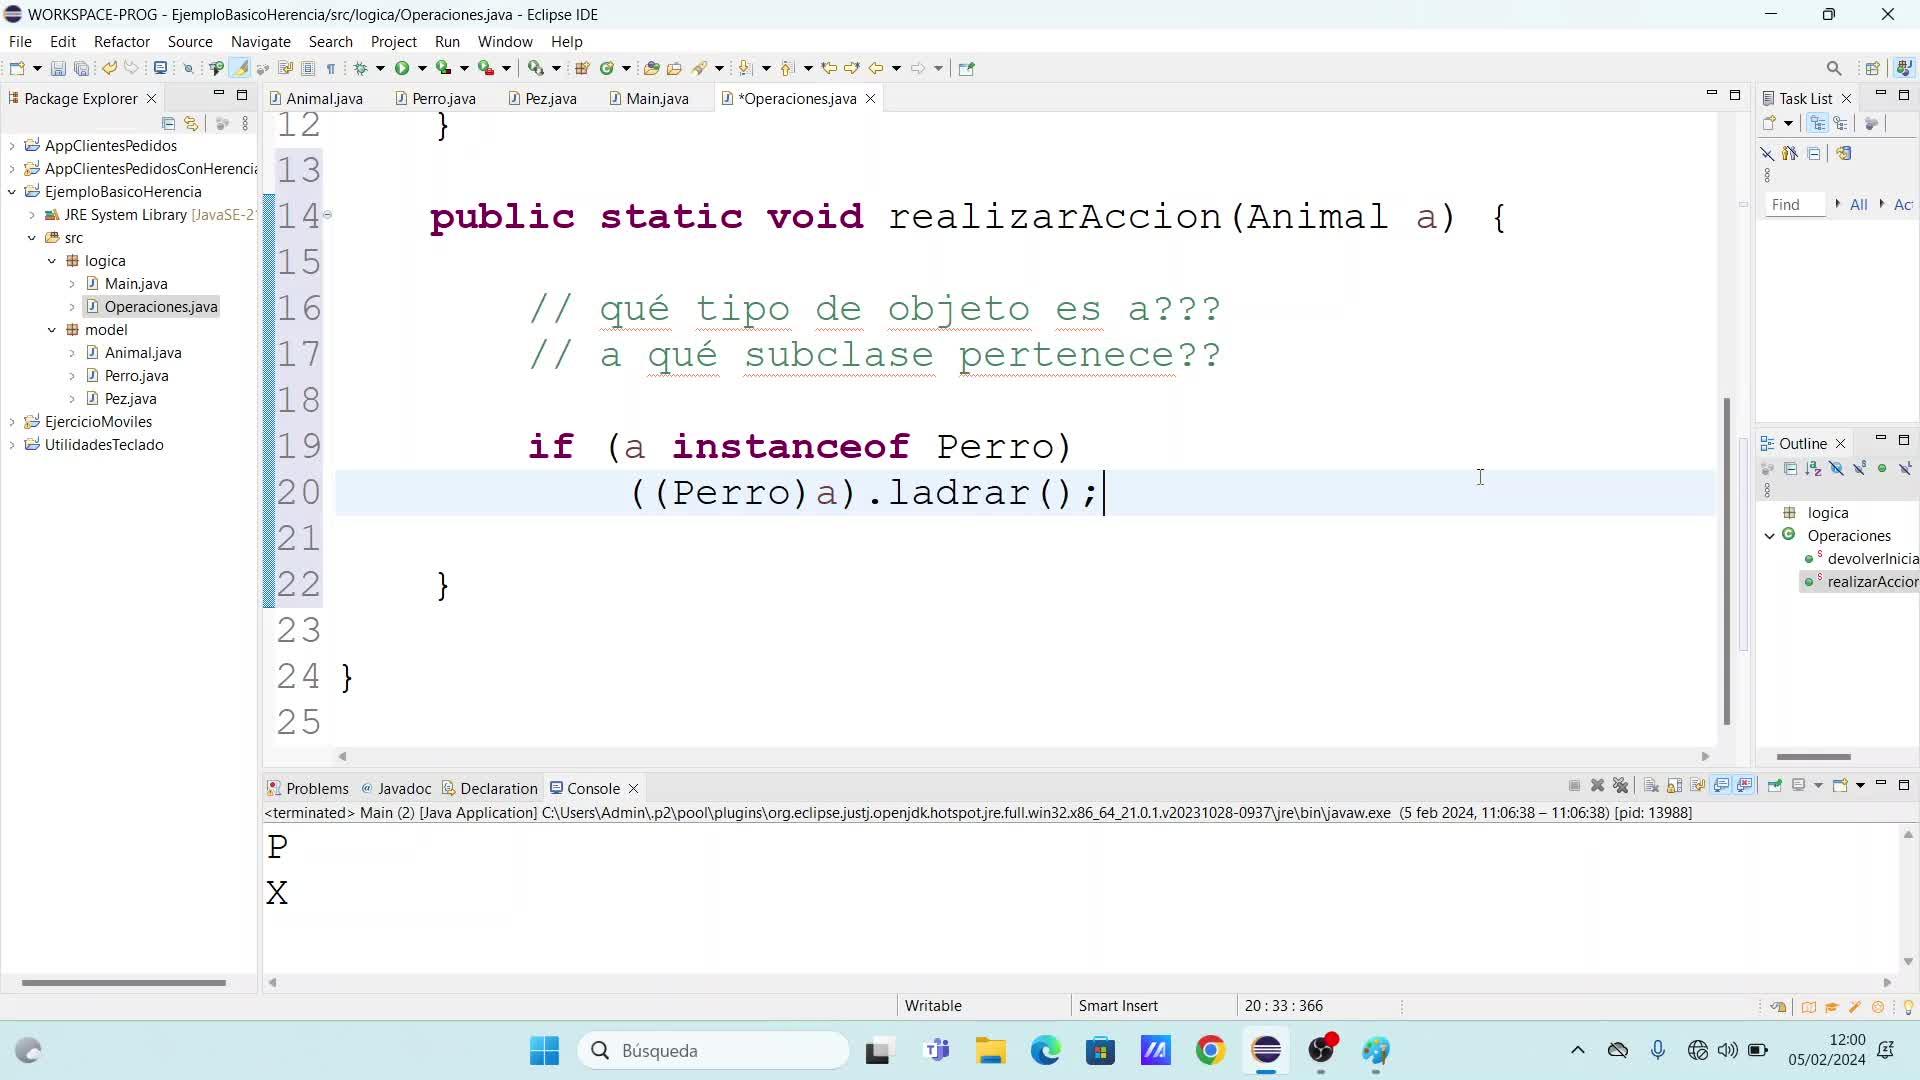The width and height of the screenshot is (1920, 1080).
Task: Click the Pin Console icon
Action: (x=1774, y=785)
